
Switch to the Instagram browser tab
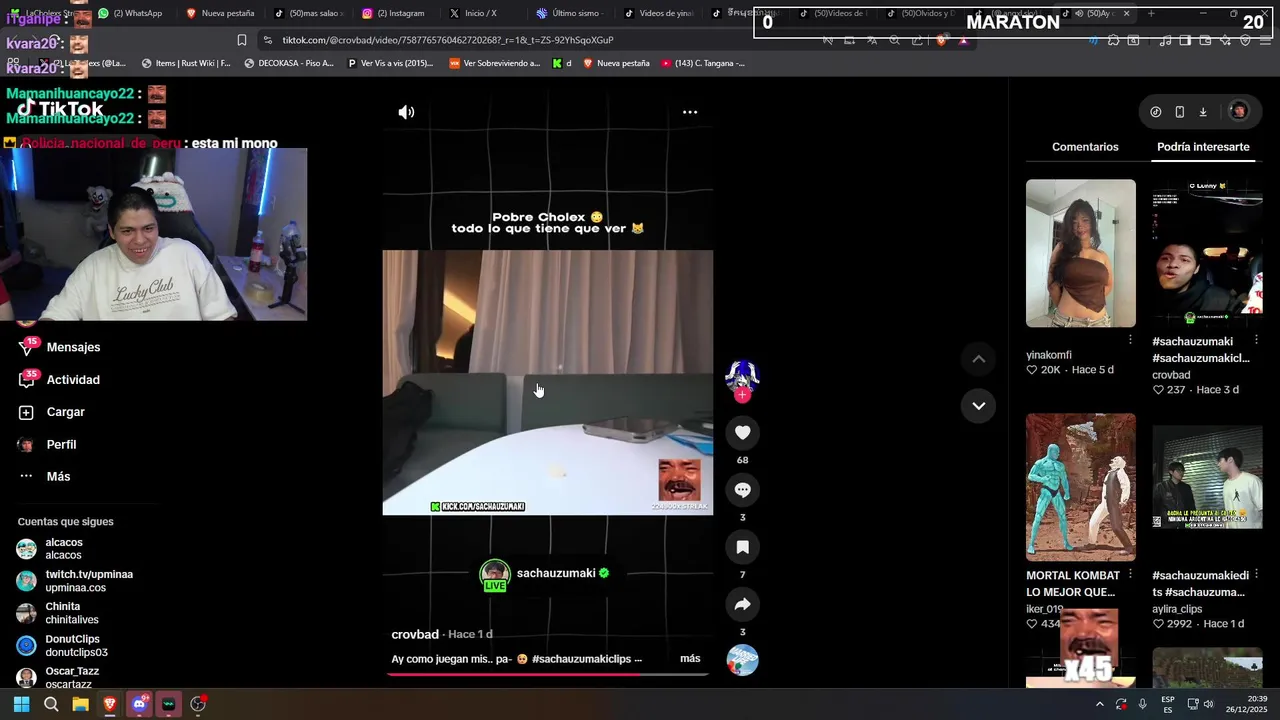pos(393,13)
